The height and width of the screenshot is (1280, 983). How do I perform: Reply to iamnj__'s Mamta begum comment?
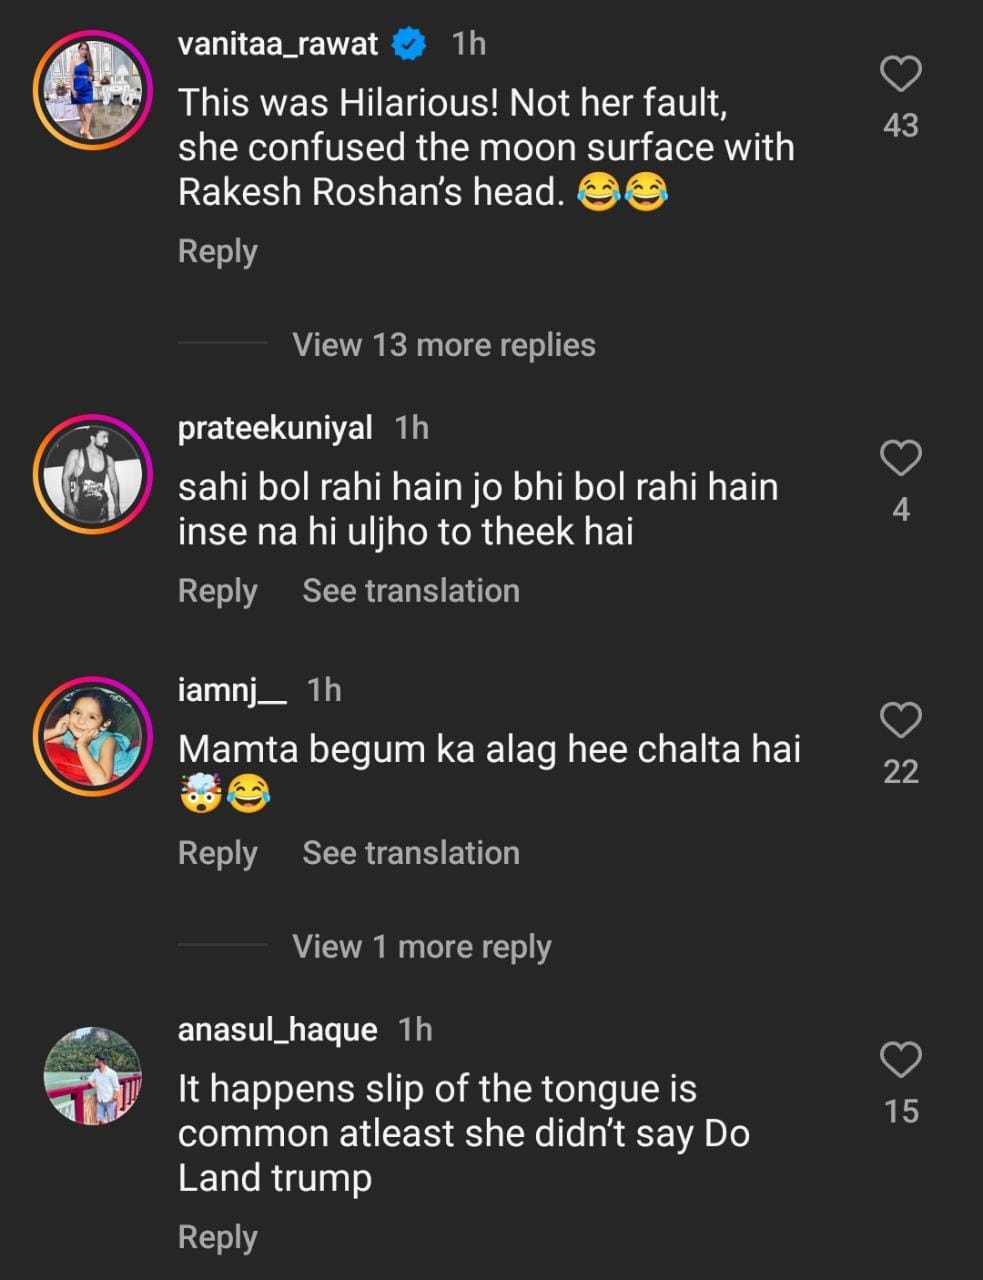217,853
